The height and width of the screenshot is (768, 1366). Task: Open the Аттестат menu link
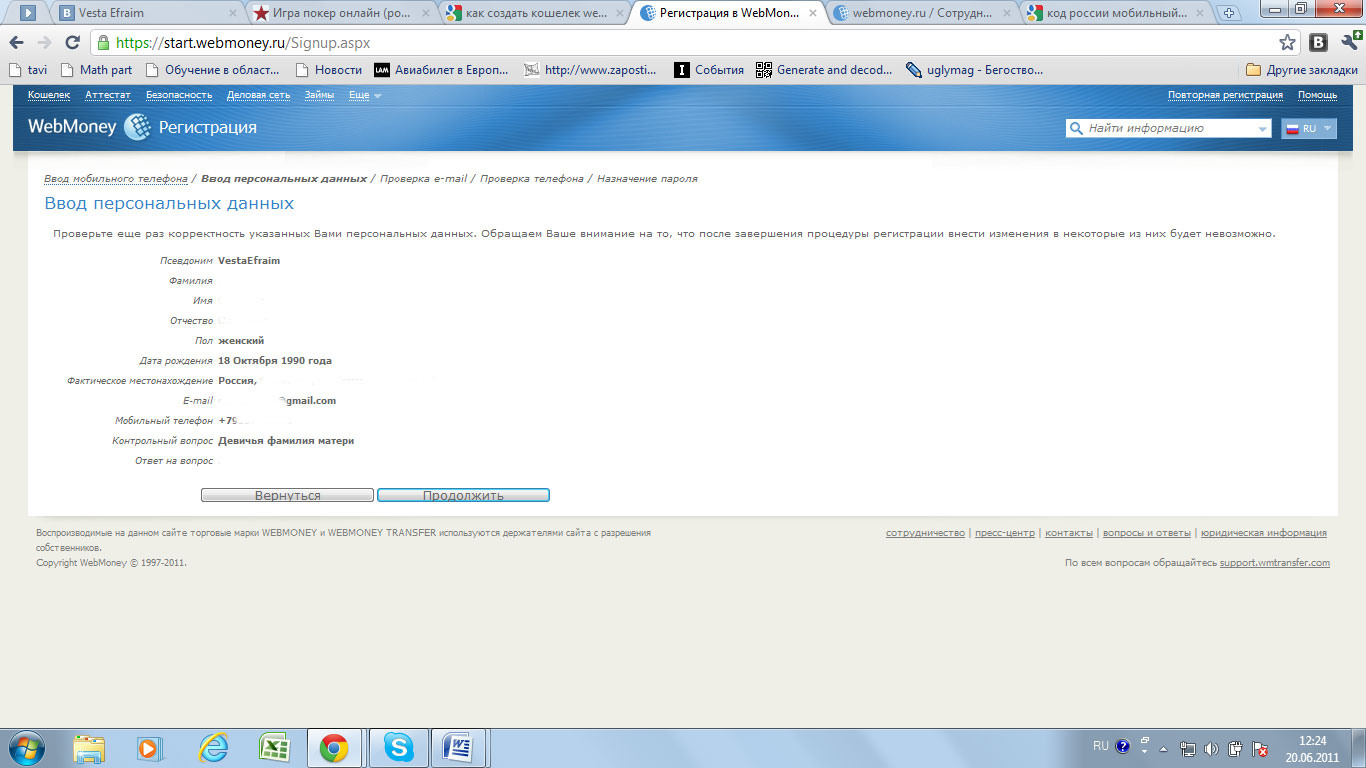point(108,95)
